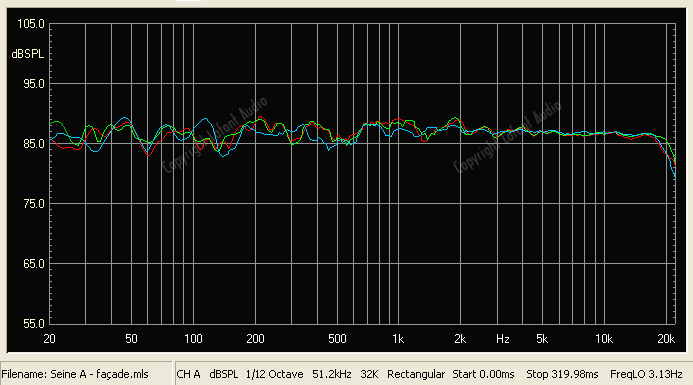Select the CH A channel indicator
Viewport: 693px width, 385px height.
(188, 374)
